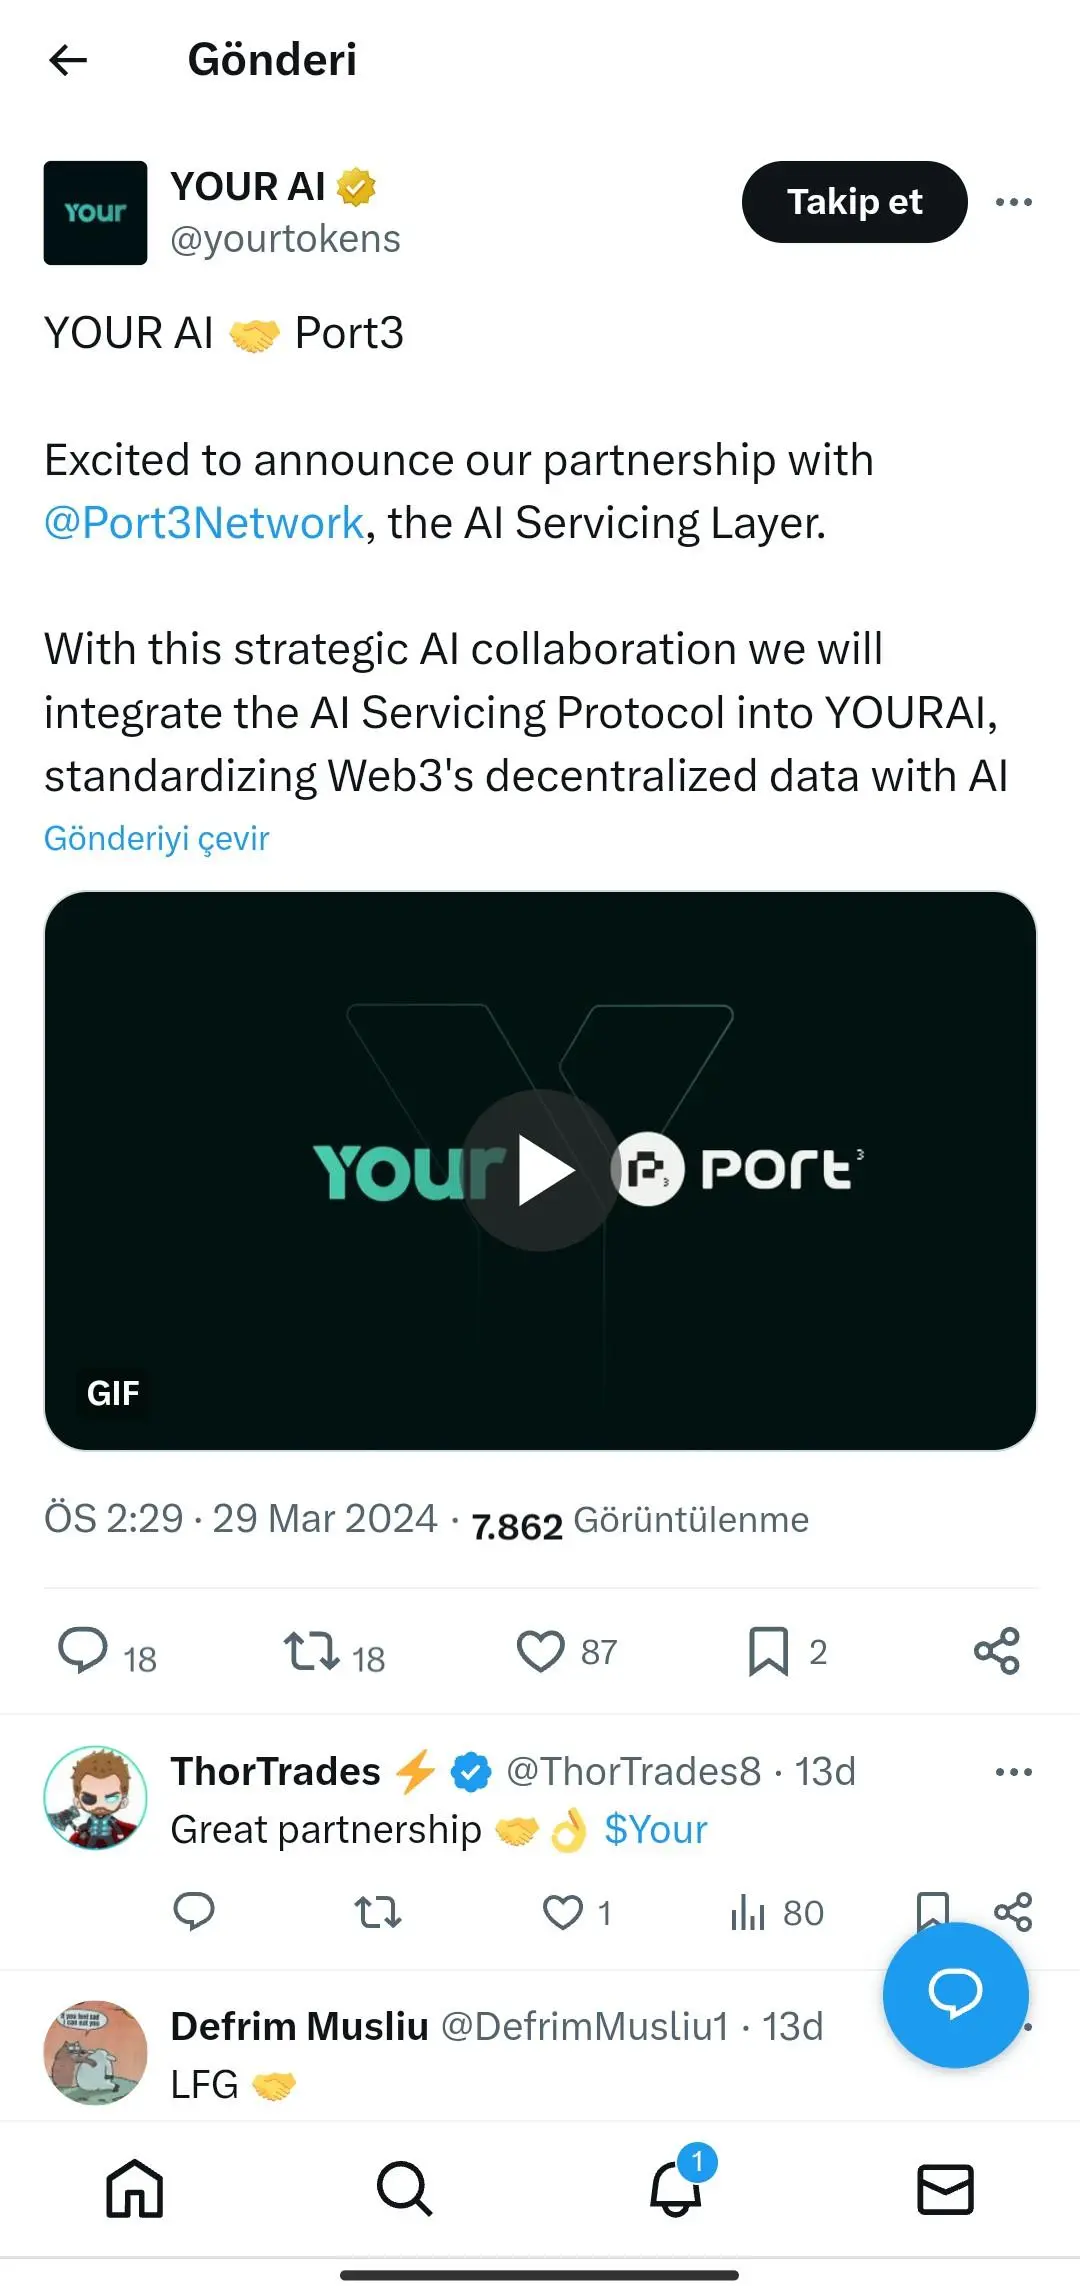Open the @Port3Network profile link

[x=203, y=523]
